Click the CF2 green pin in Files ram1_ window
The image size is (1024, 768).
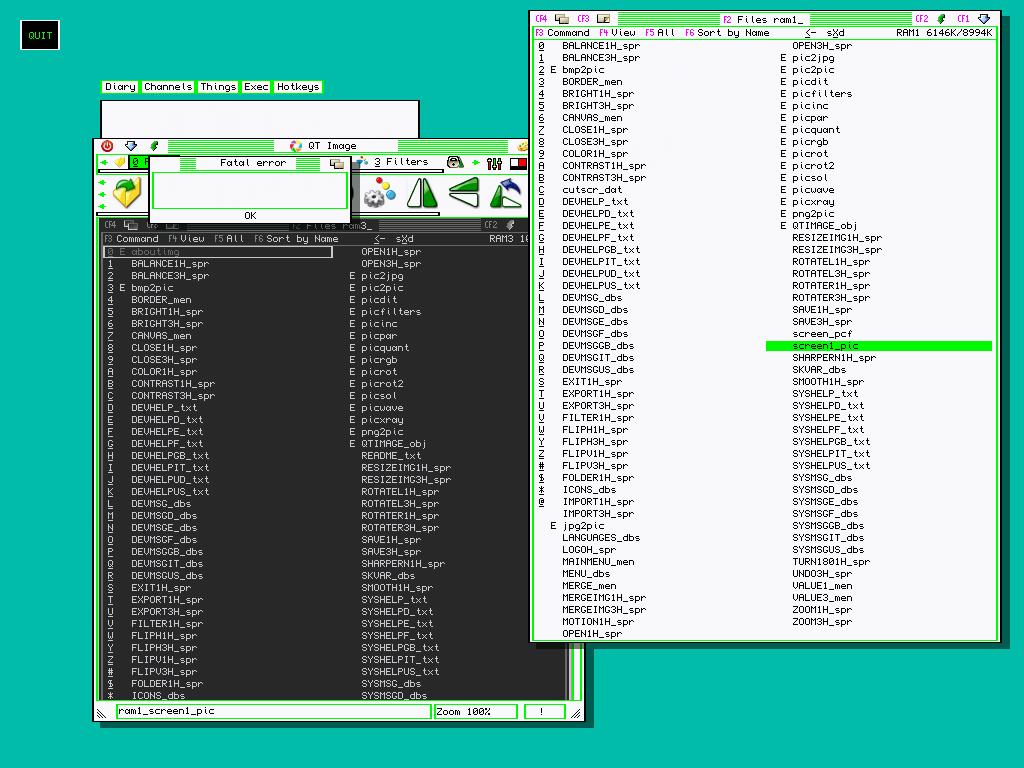tap(941, 19)
